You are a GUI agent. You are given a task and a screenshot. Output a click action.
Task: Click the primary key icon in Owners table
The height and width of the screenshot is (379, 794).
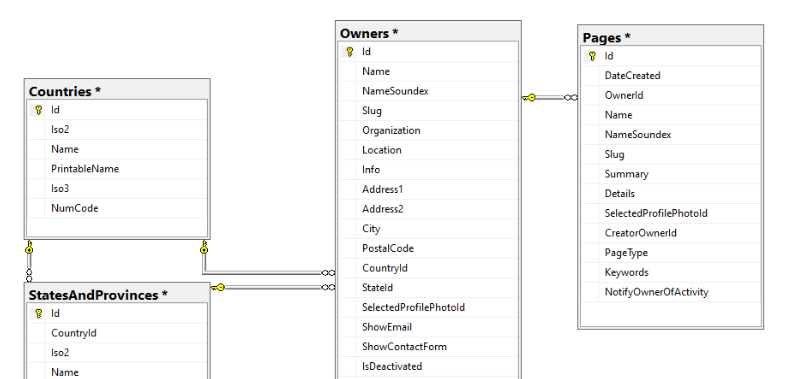click(349, 52)
